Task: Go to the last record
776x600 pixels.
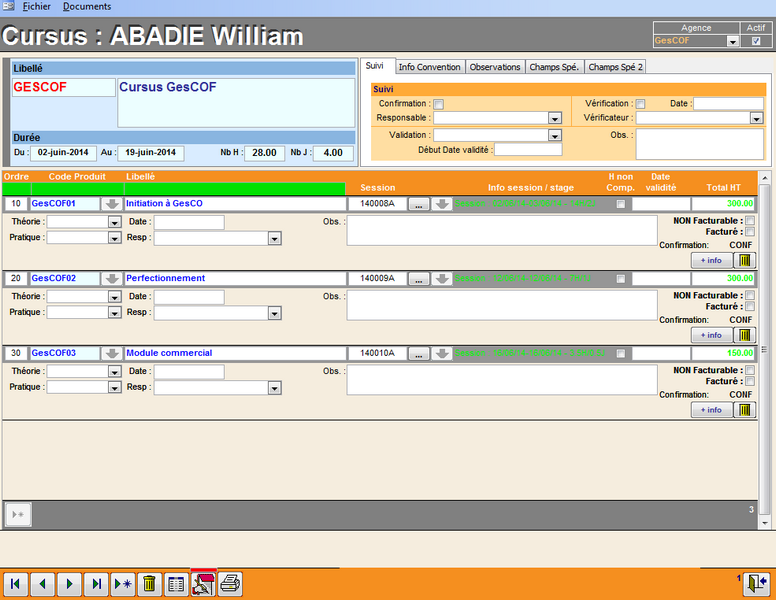Action: [96, 584]
